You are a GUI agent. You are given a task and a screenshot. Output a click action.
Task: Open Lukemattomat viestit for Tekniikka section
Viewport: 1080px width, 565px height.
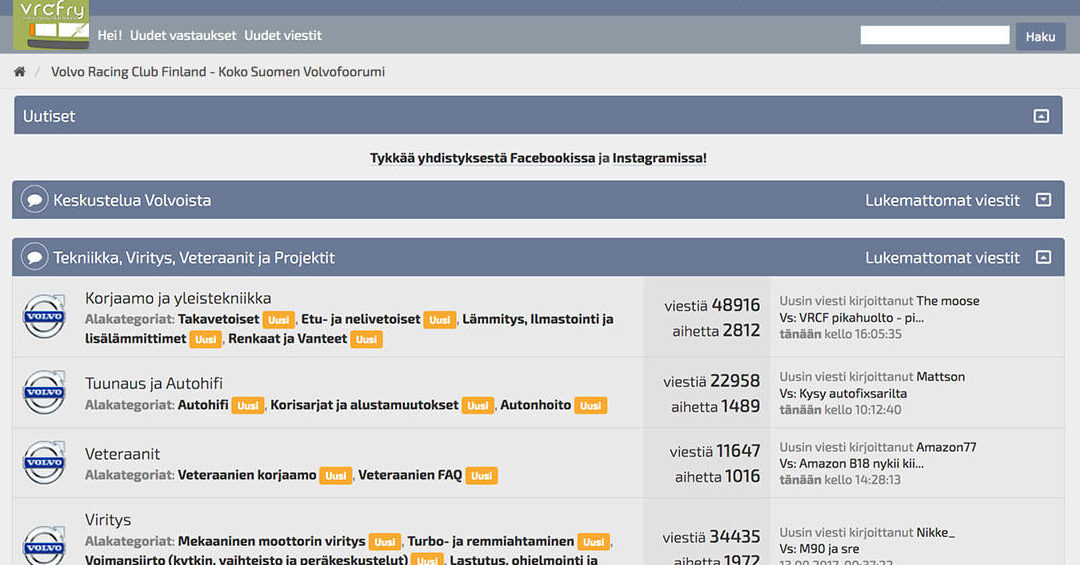(x=942, y=258)
